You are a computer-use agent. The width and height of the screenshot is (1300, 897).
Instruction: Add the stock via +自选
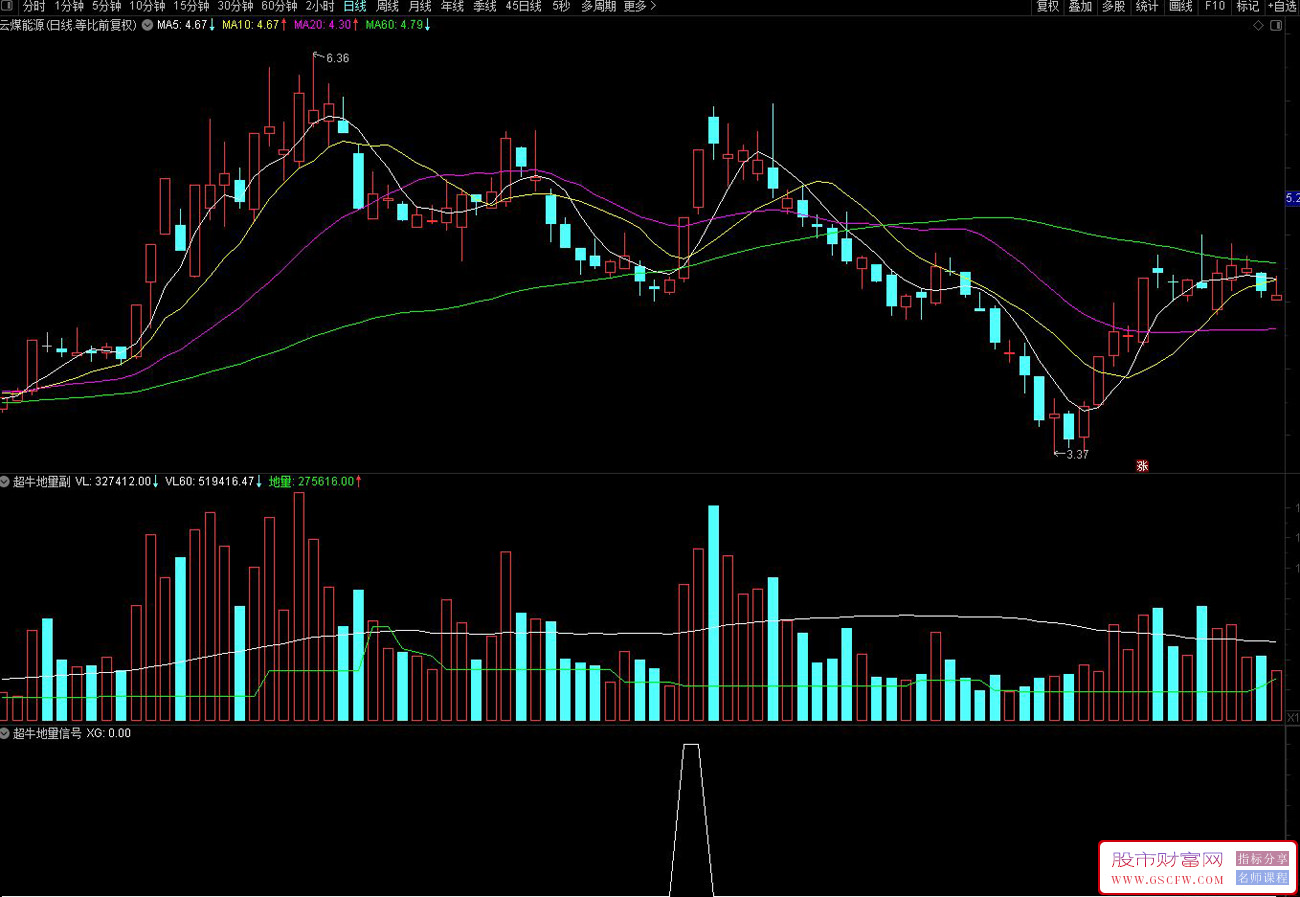point(1283,7)
